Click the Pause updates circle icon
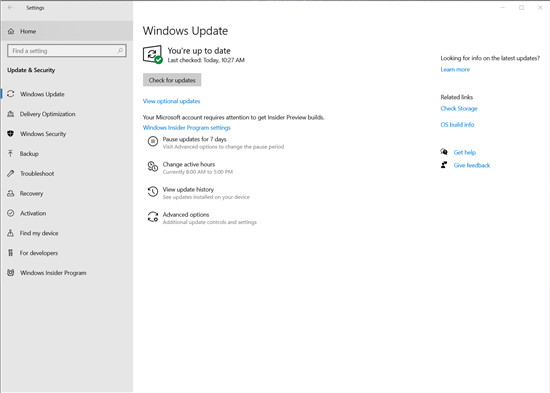The width and height of the screenshot is (550, 393). pyautogui.click(x=153, y=141)
